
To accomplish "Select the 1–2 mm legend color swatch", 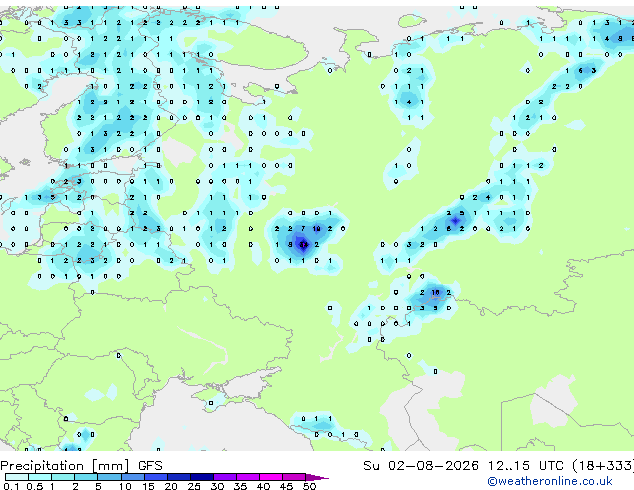I will (63, 477).
